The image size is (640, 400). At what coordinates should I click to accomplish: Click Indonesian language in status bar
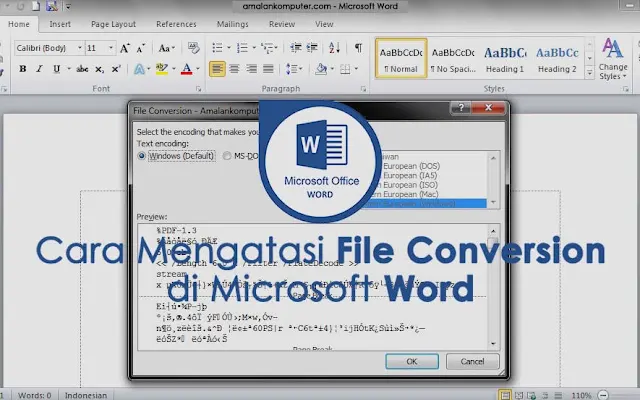(86, 395)
